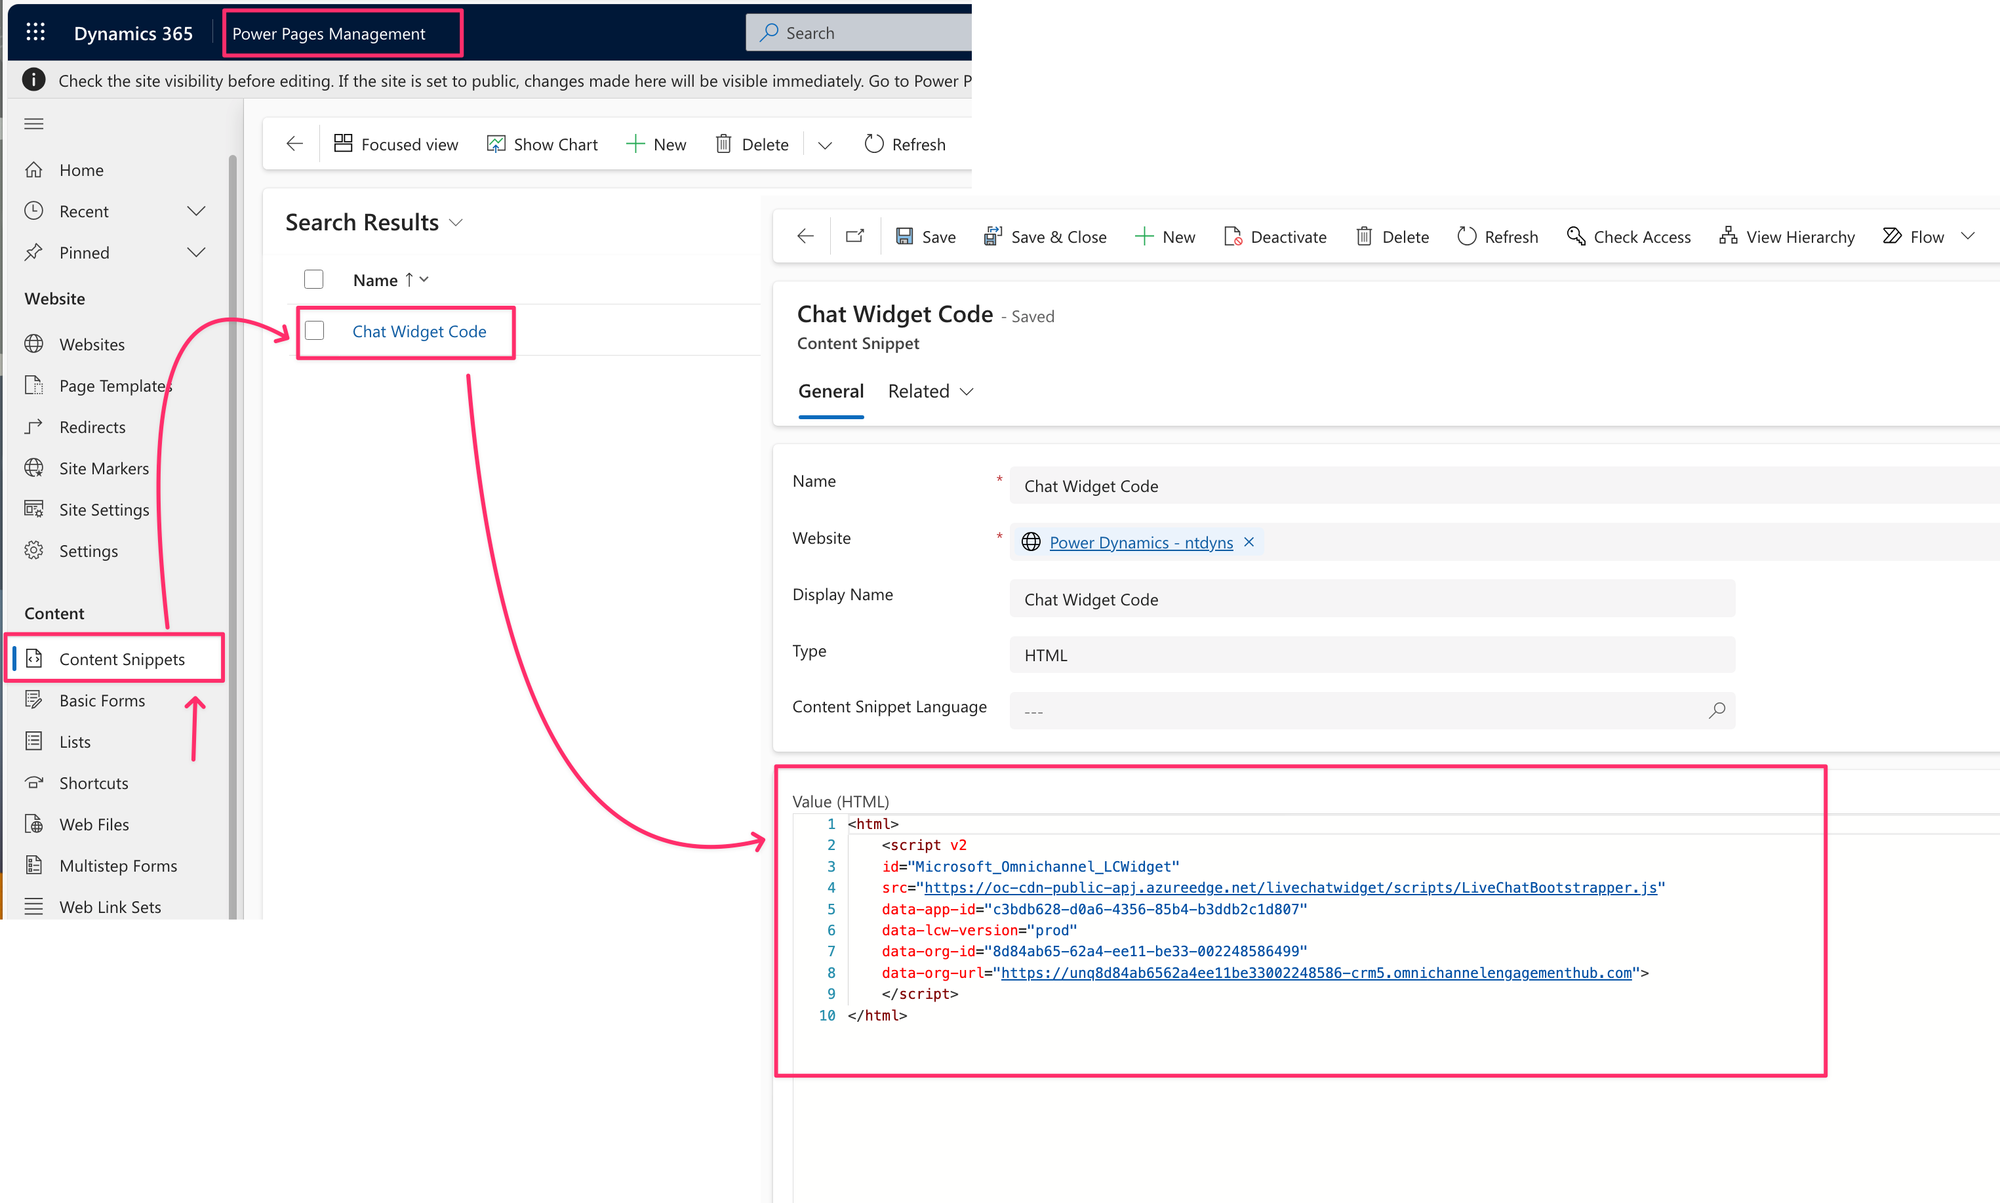Check the Chat Widget Code row checkbox

[x=315, y=331]
